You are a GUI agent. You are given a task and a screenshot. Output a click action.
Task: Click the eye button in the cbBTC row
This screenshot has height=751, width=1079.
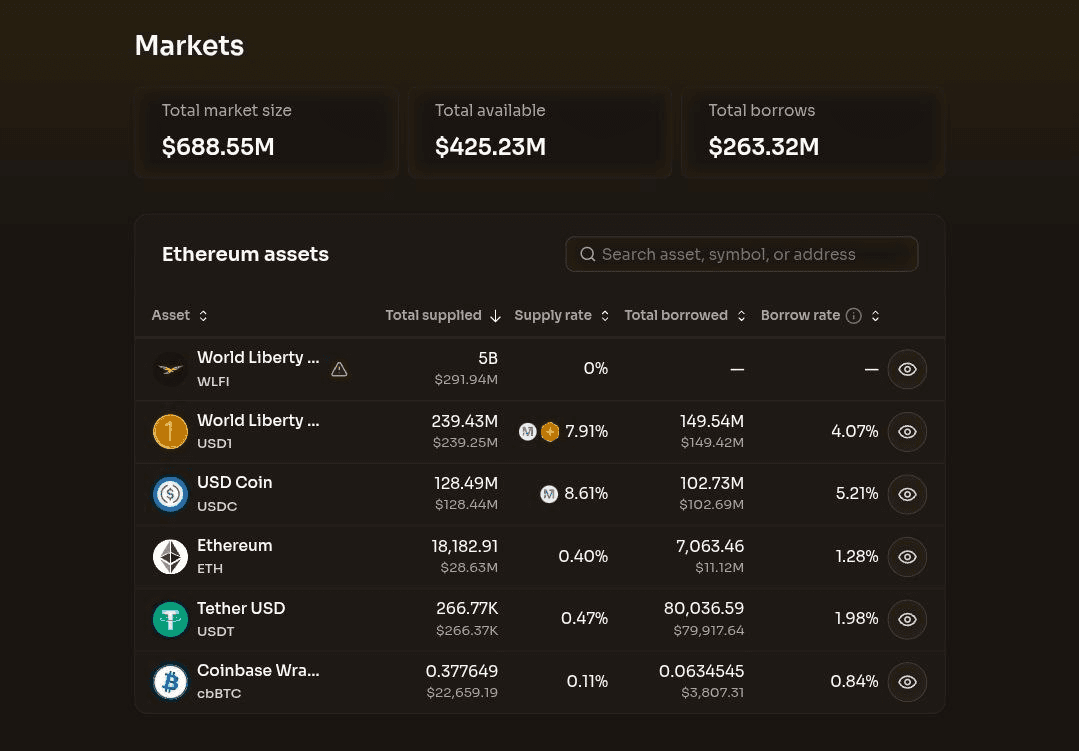(x=907, y=681)
